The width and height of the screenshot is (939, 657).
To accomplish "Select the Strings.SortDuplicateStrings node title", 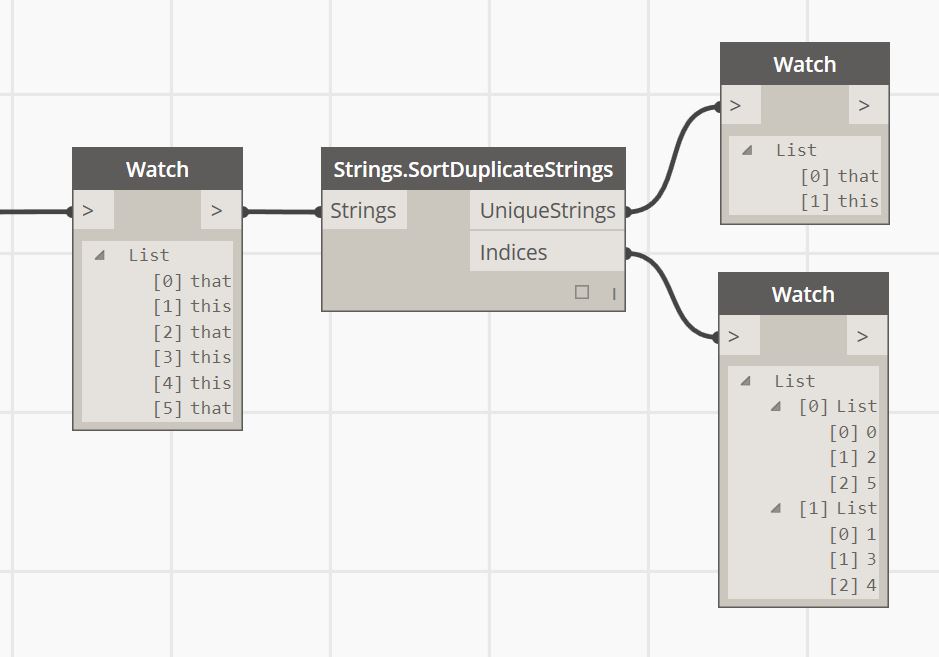I will tap(473, 169).
